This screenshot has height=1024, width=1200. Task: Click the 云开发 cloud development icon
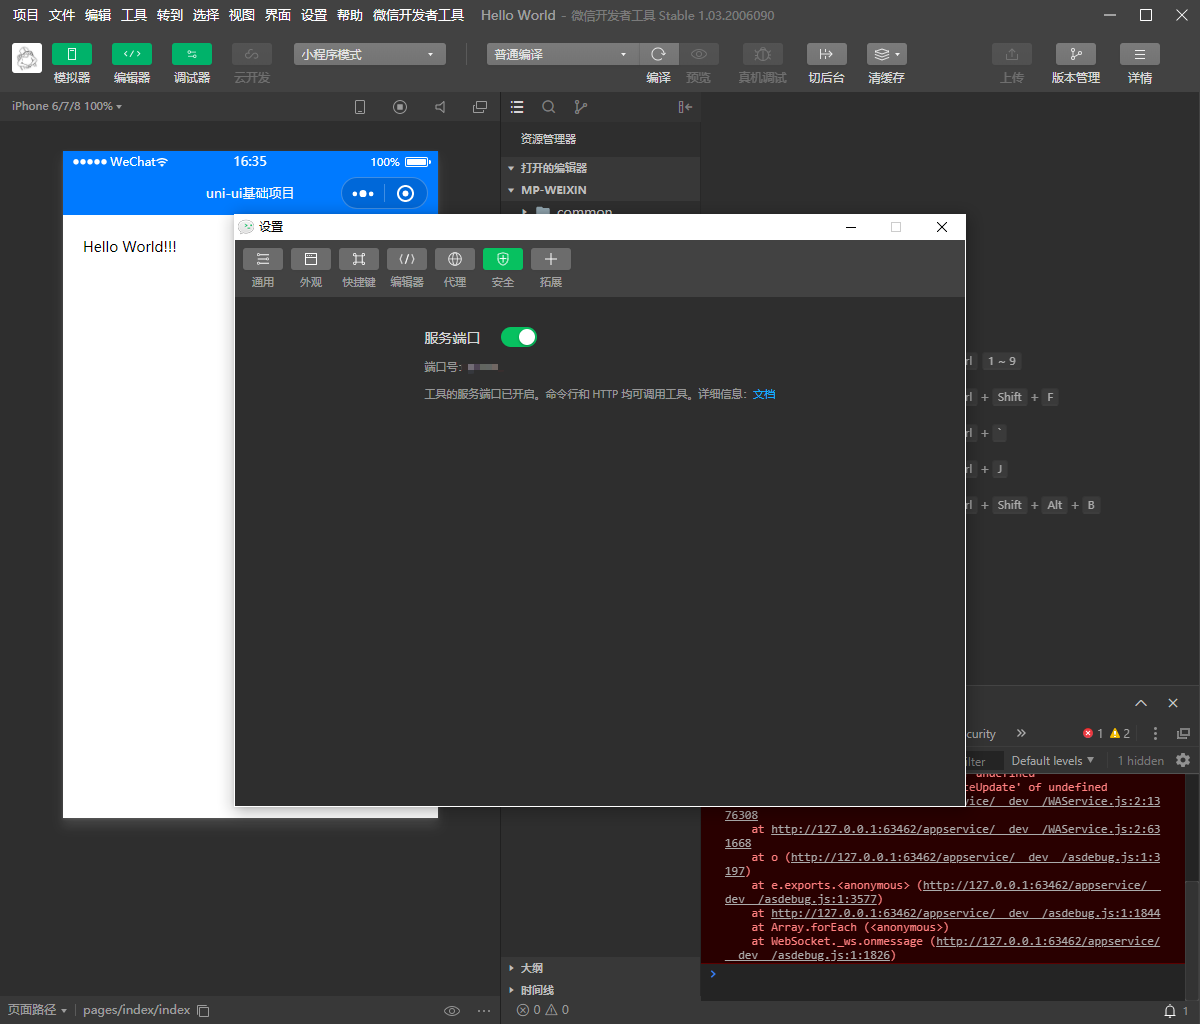pos(252,54)
